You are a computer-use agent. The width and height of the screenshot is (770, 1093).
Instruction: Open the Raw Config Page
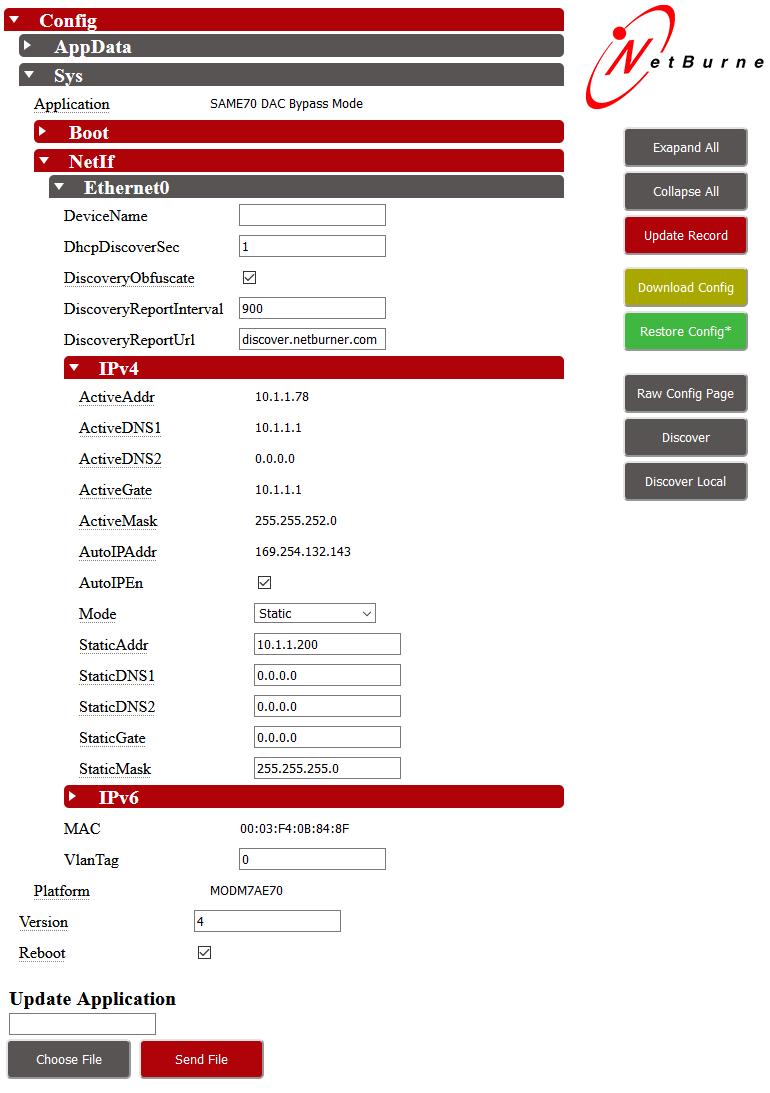(x=686, y=394)
